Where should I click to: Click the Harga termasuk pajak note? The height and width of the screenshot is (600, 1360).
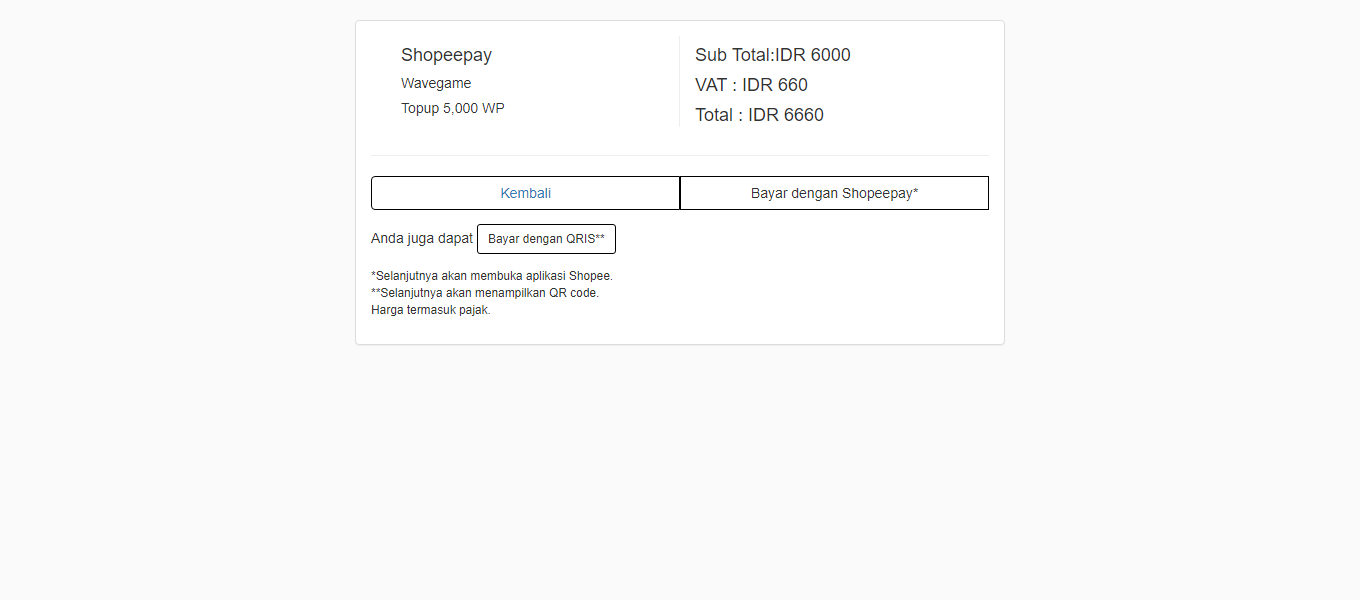click(431, 310)
